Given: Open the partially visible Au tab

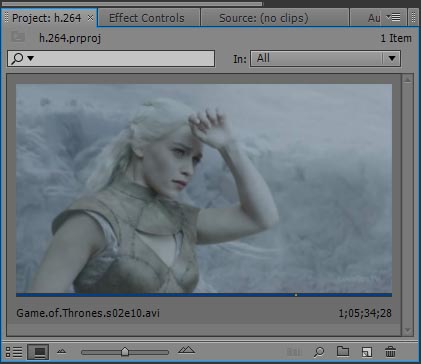Looking at the screenshot, I should (374, 18).
